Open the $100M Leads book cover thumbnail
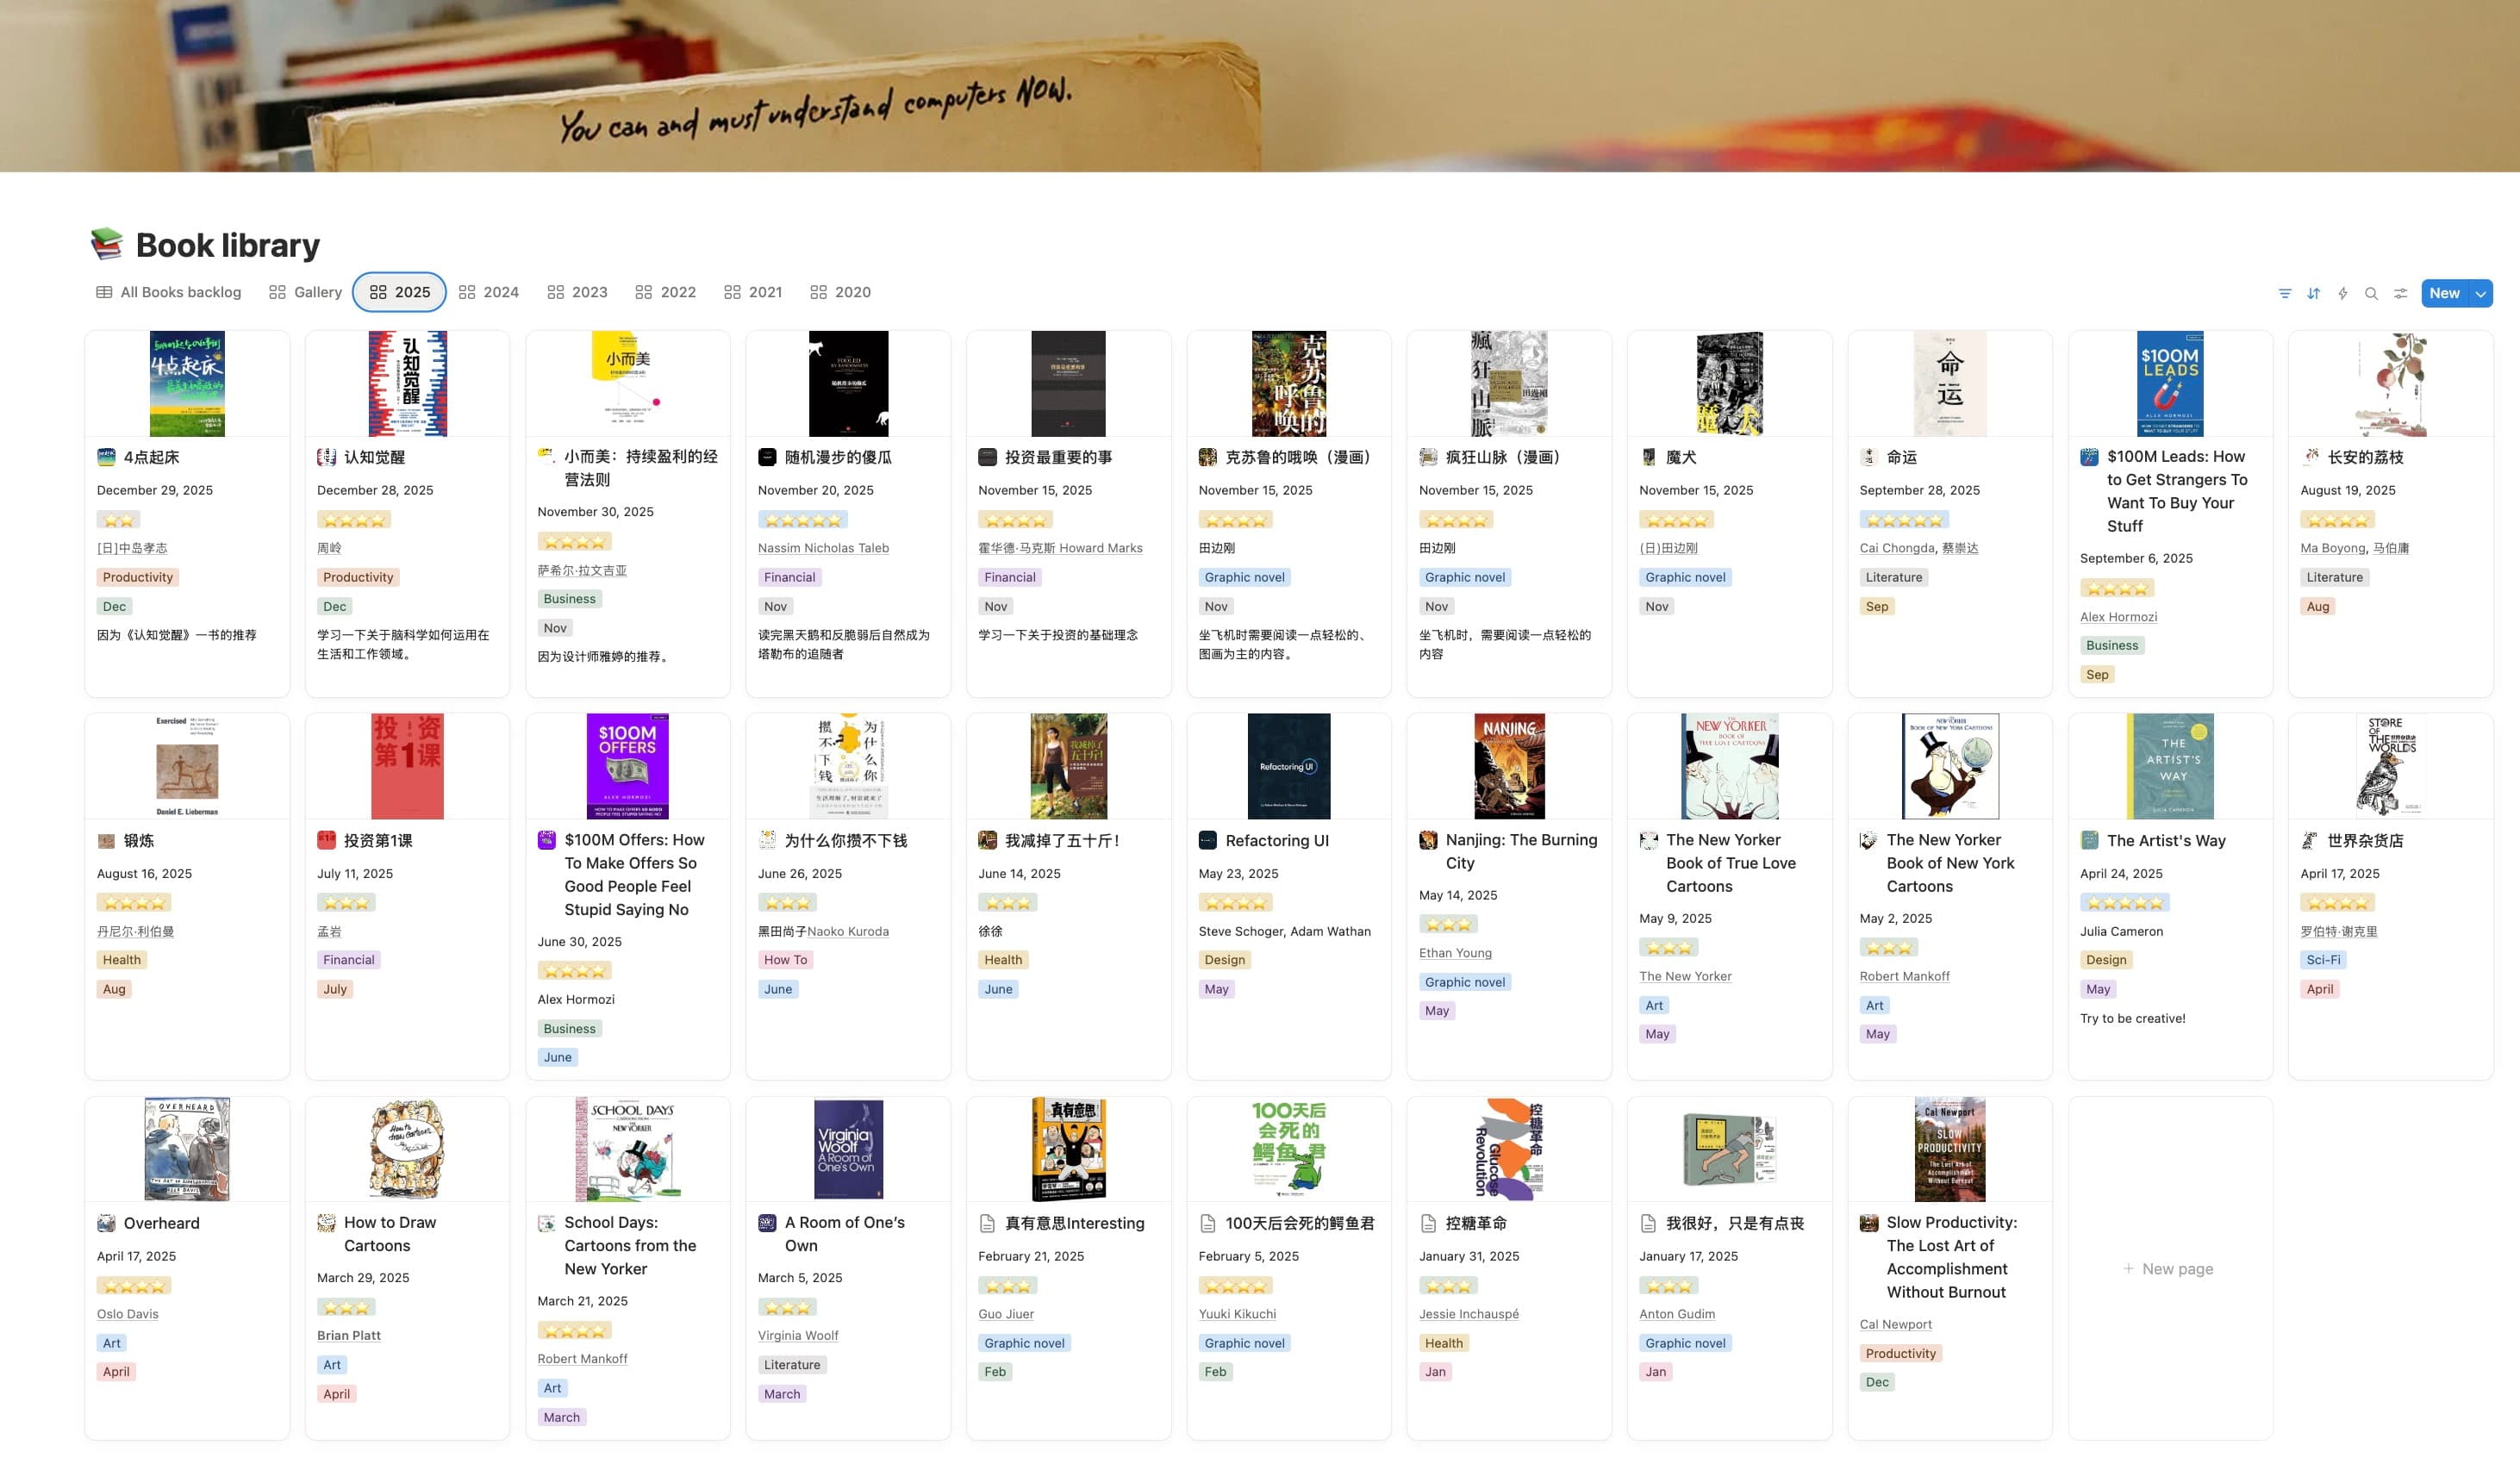Screen dimensions: 2520x1470 coord(2170,383)
